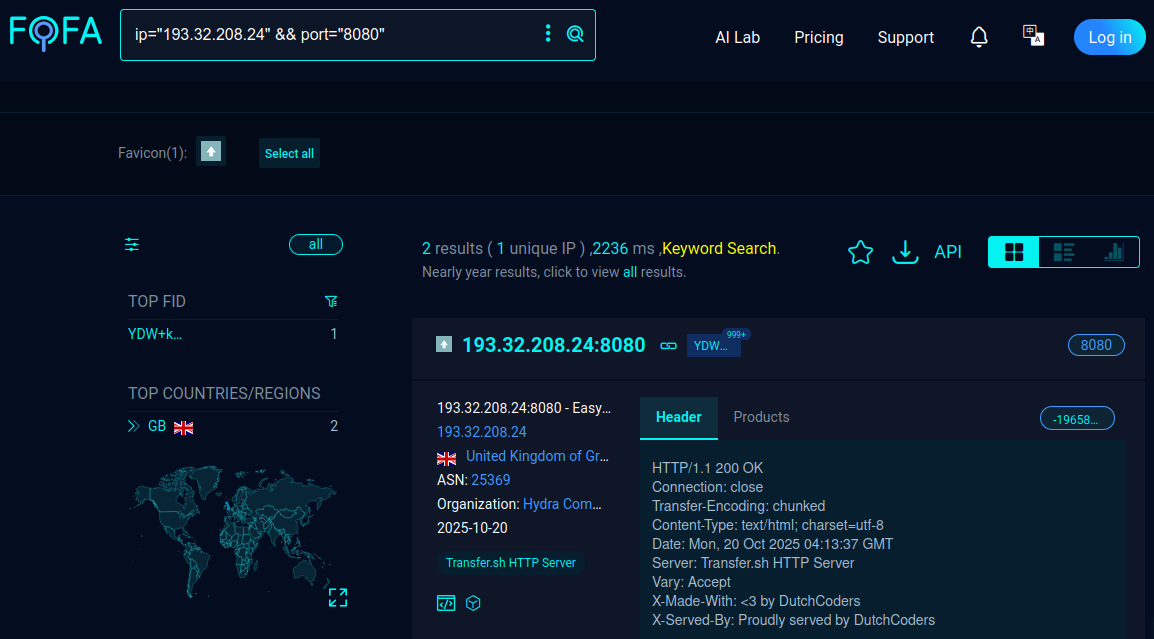The width and height of the screenshot is (1154, 639).
Task: Switch to the Products tab
Action: coord(761,417)
